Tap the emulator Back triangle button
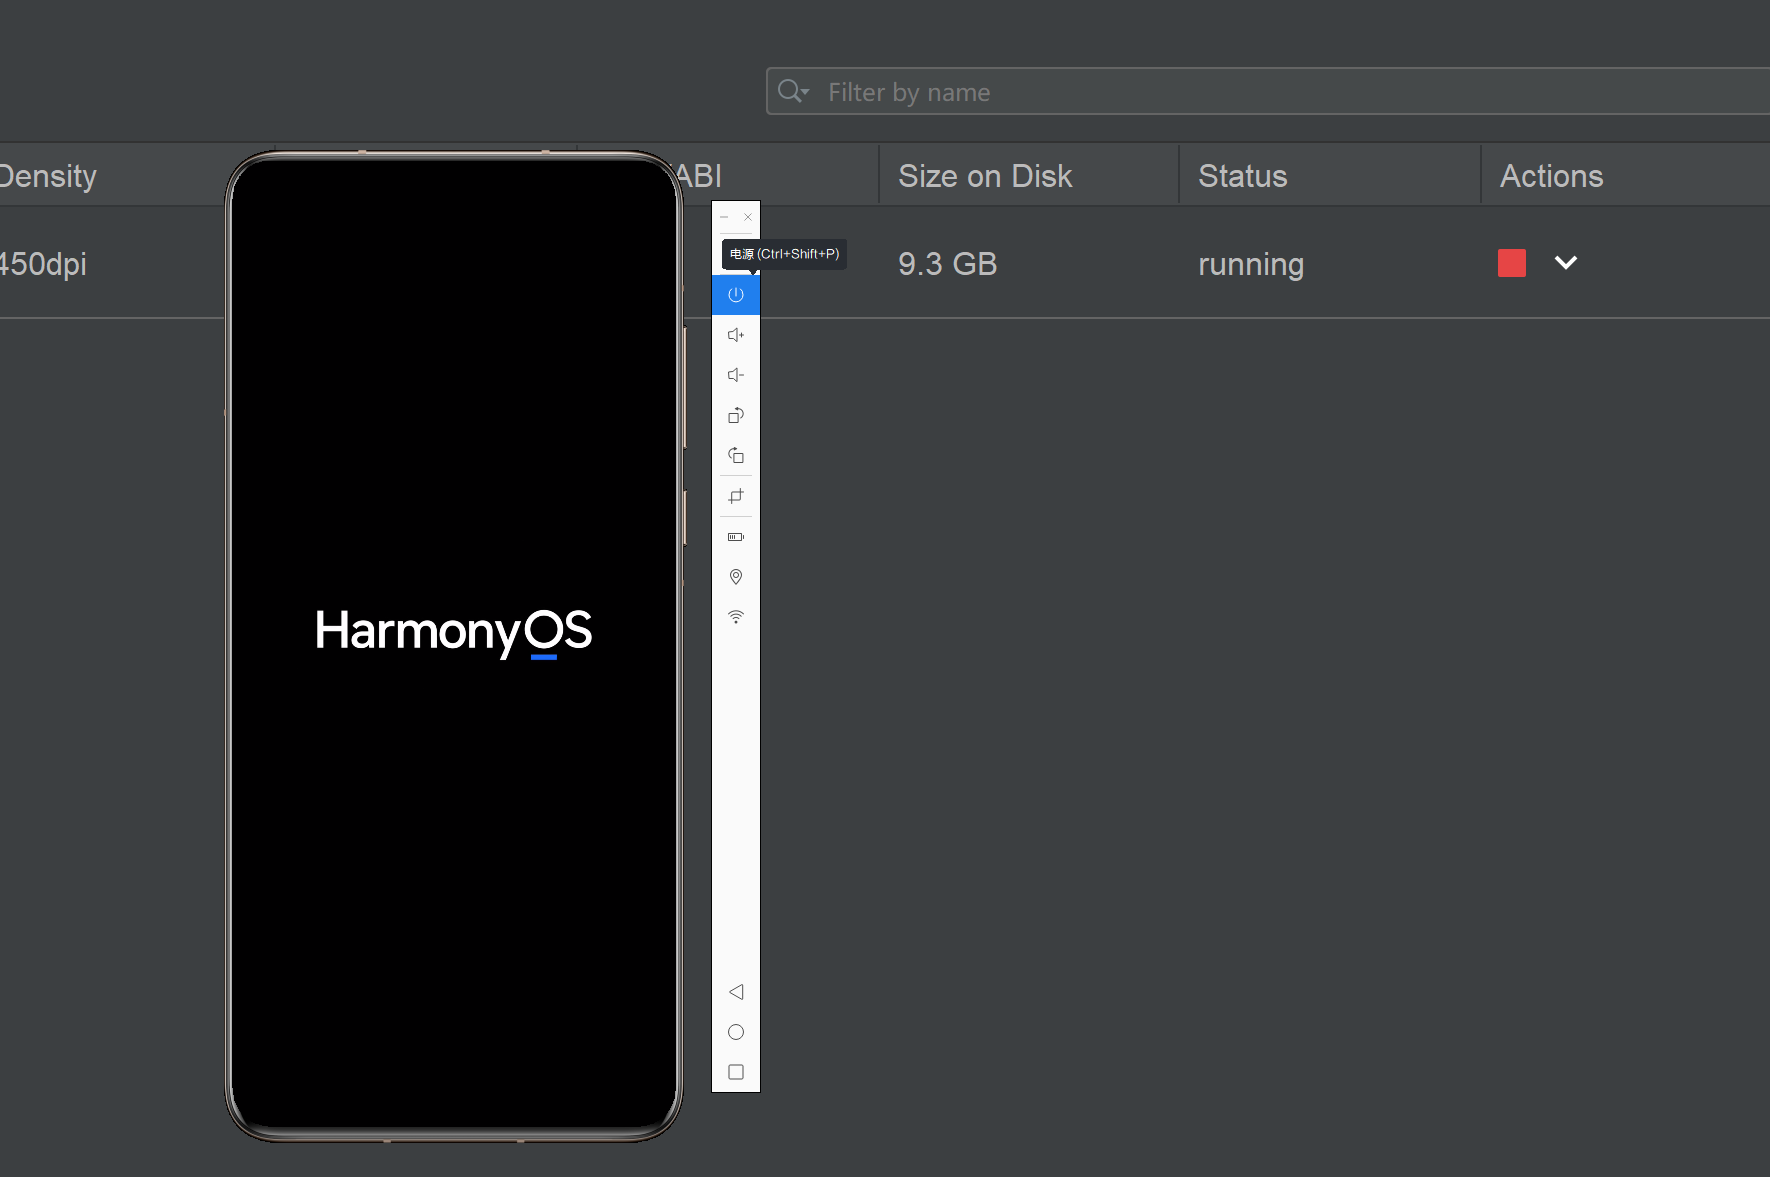Viewport: 1770px width, 1177px height. point(736,992)
